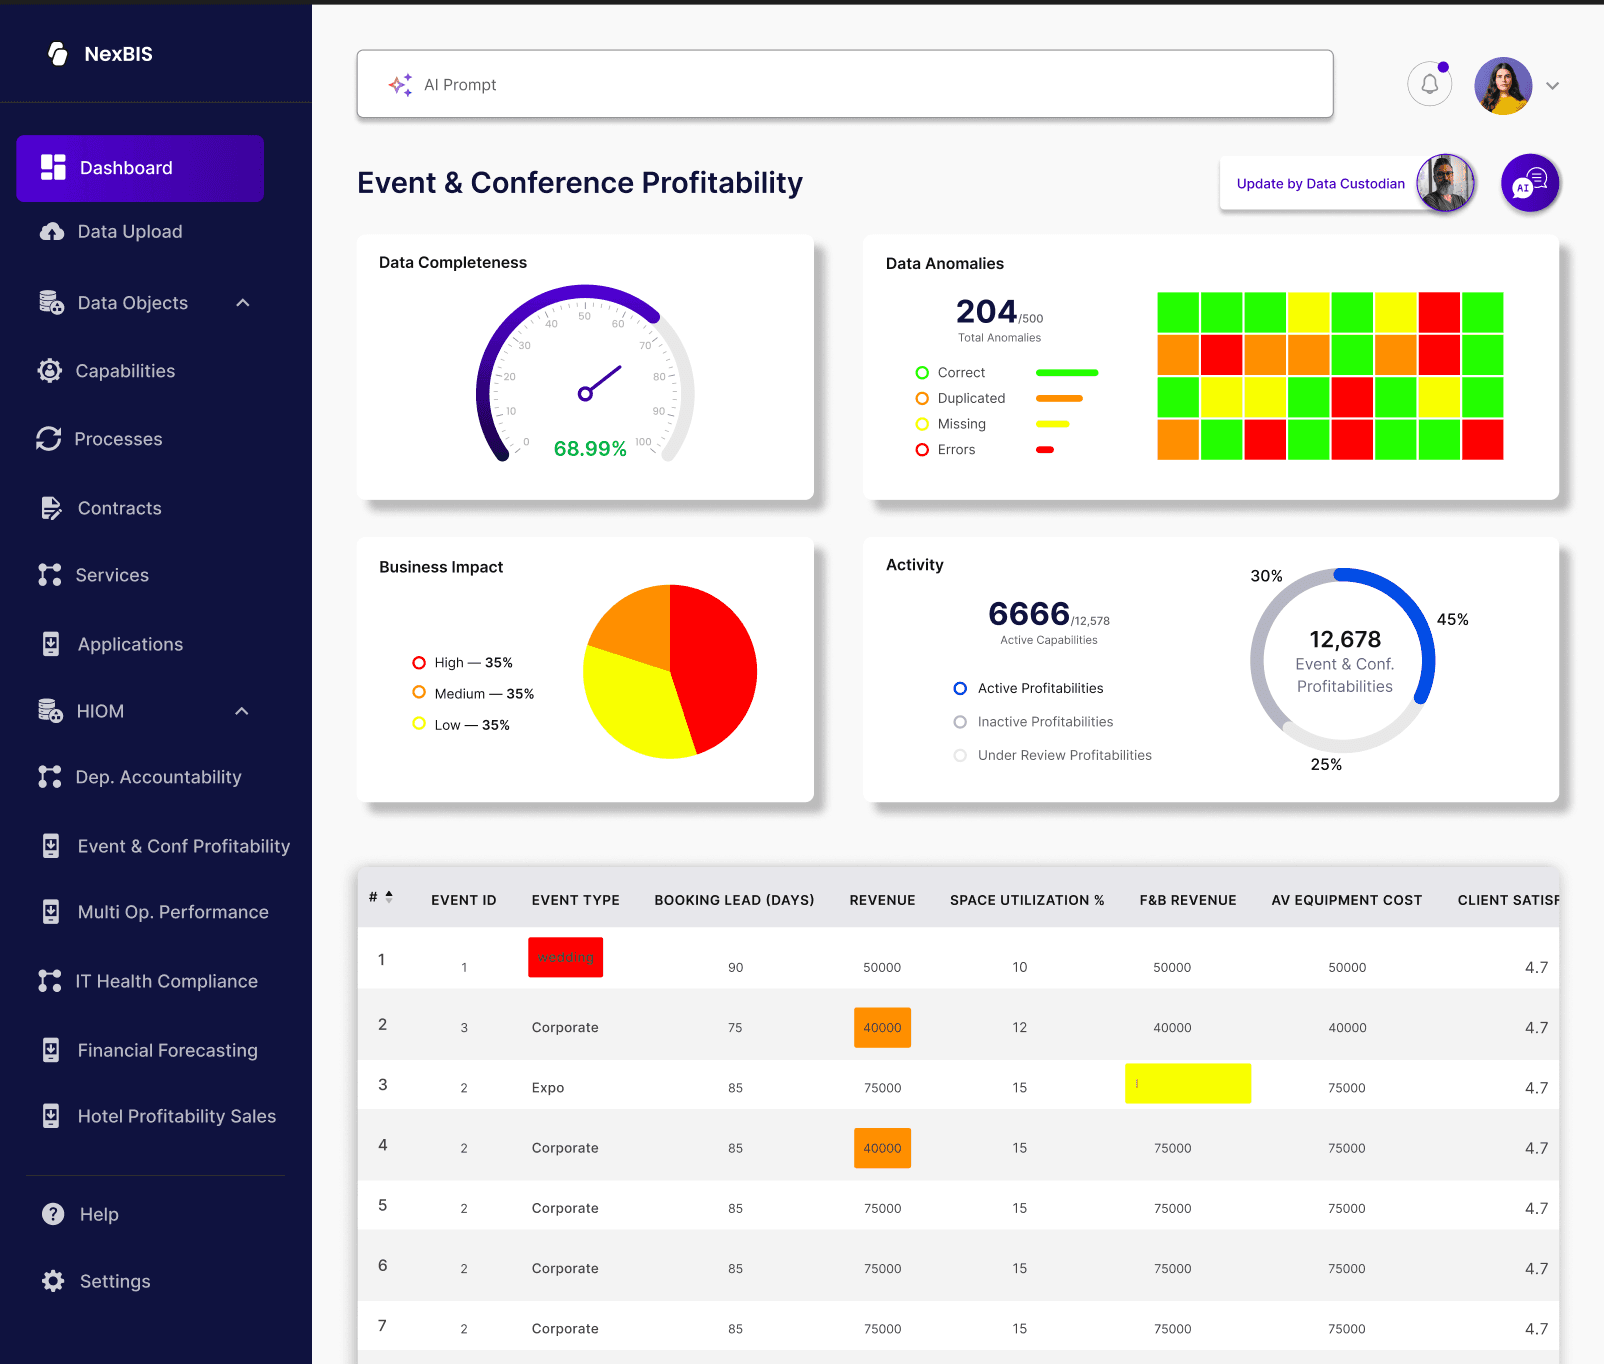The width and height of the screenshot is (1604, 1364).
Task: Click the BOOKING LEAD (DAYS) column header
Action: click(734, 900)
